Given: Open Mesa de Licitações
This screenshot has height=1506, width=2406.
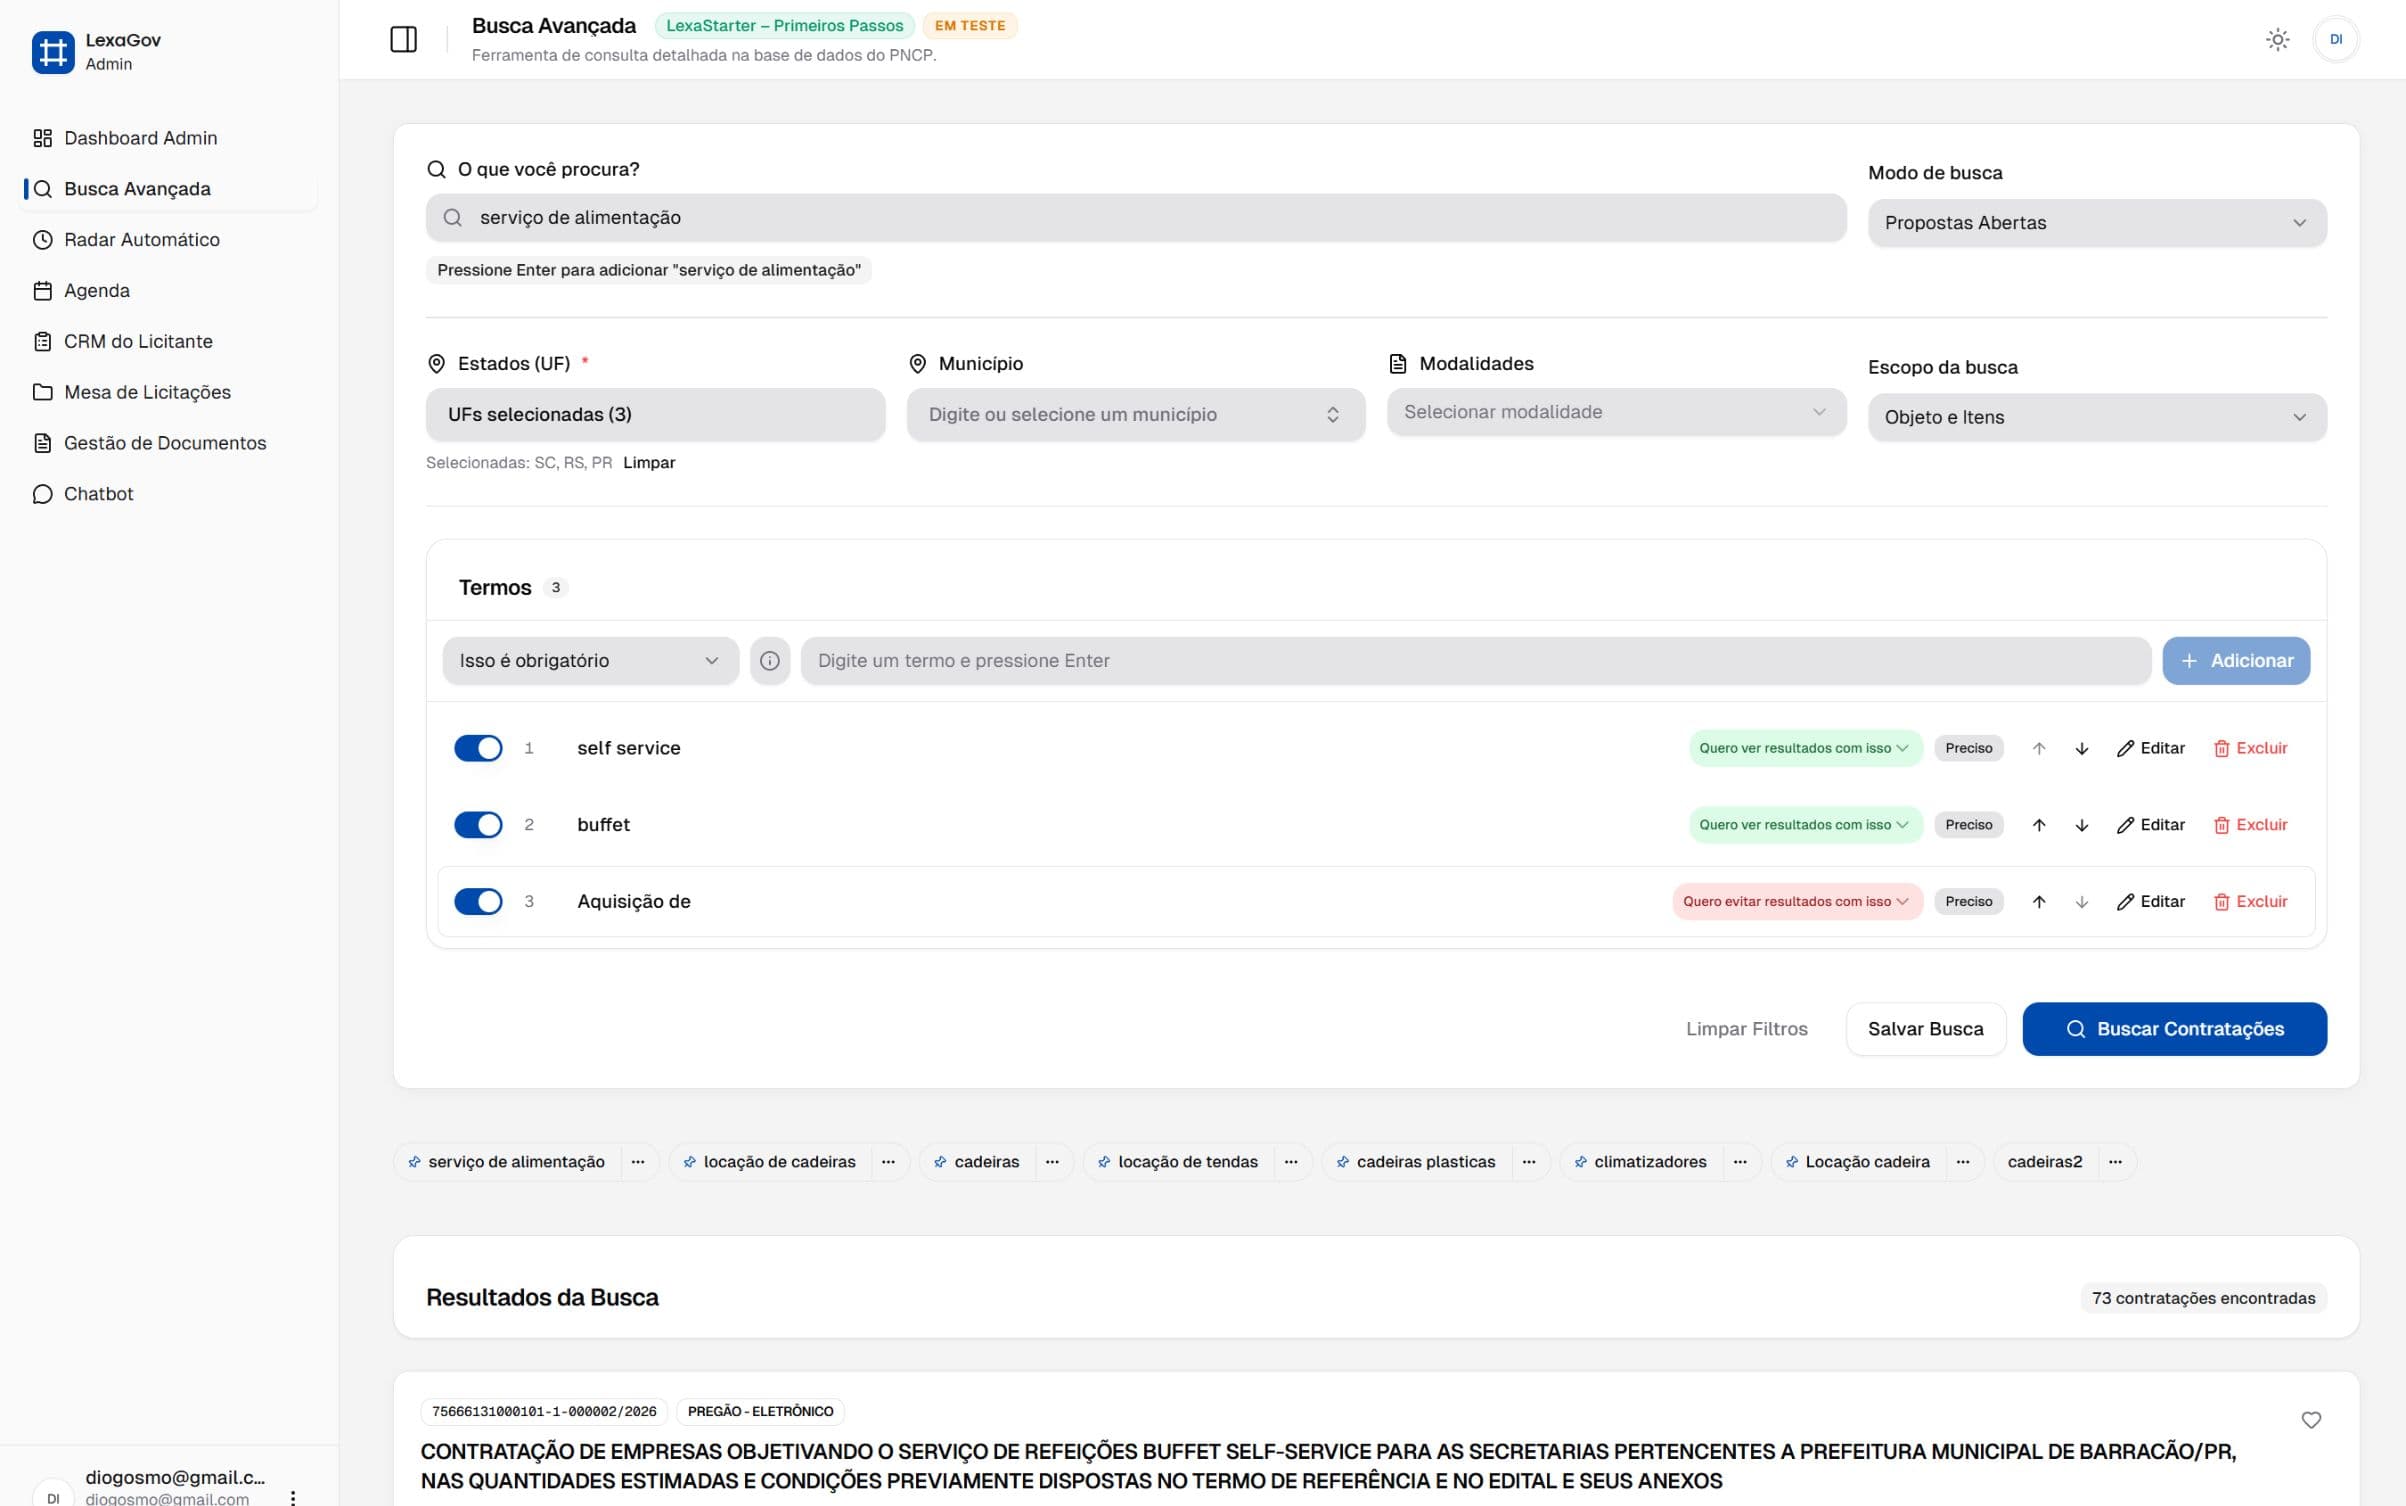Looking at the screenshot, I should 147,392.
